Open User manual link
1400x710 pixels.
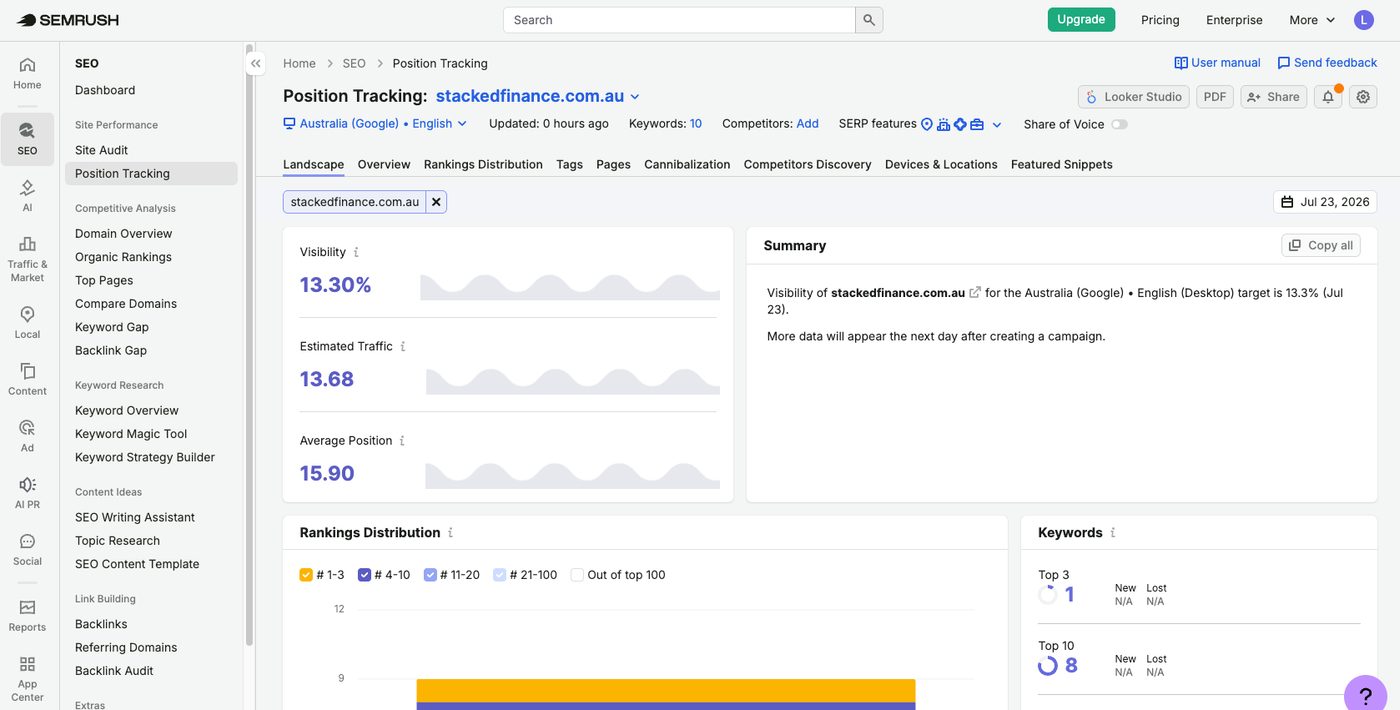(x=1217, y=63)
